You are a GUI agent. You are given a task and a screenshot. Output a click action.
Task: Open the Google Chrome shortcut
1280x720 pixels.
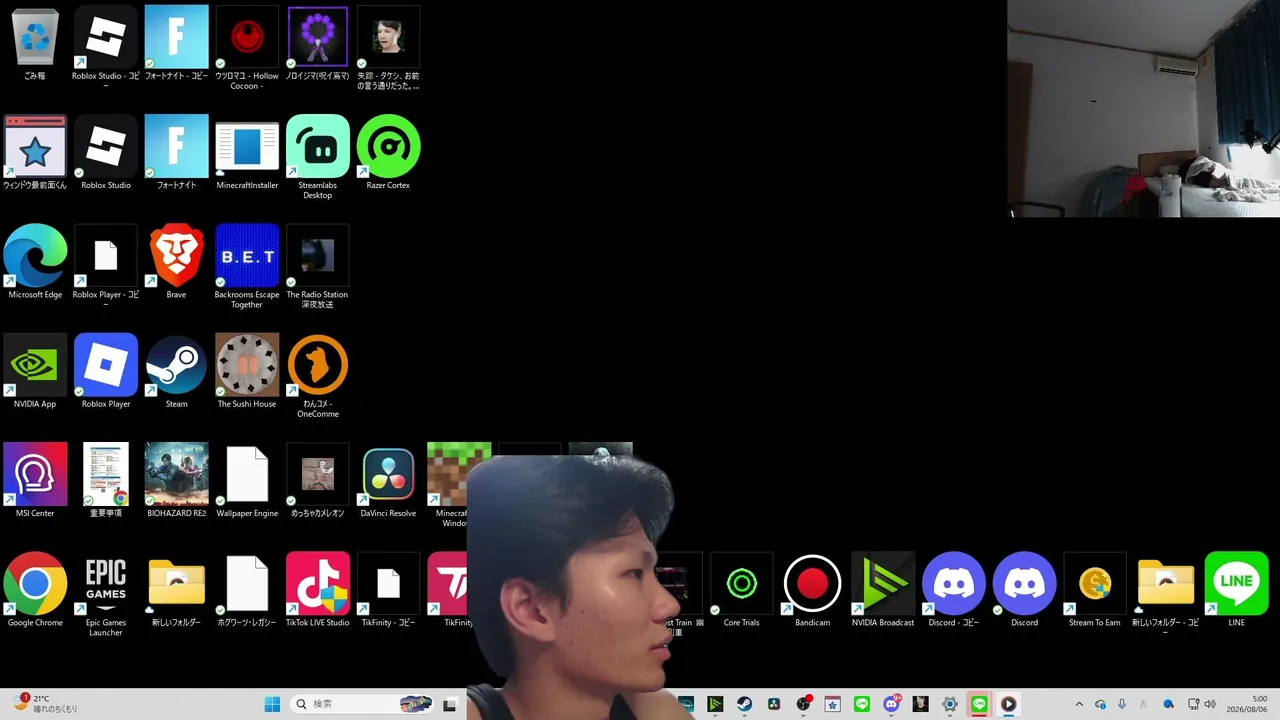coord(35,589)
